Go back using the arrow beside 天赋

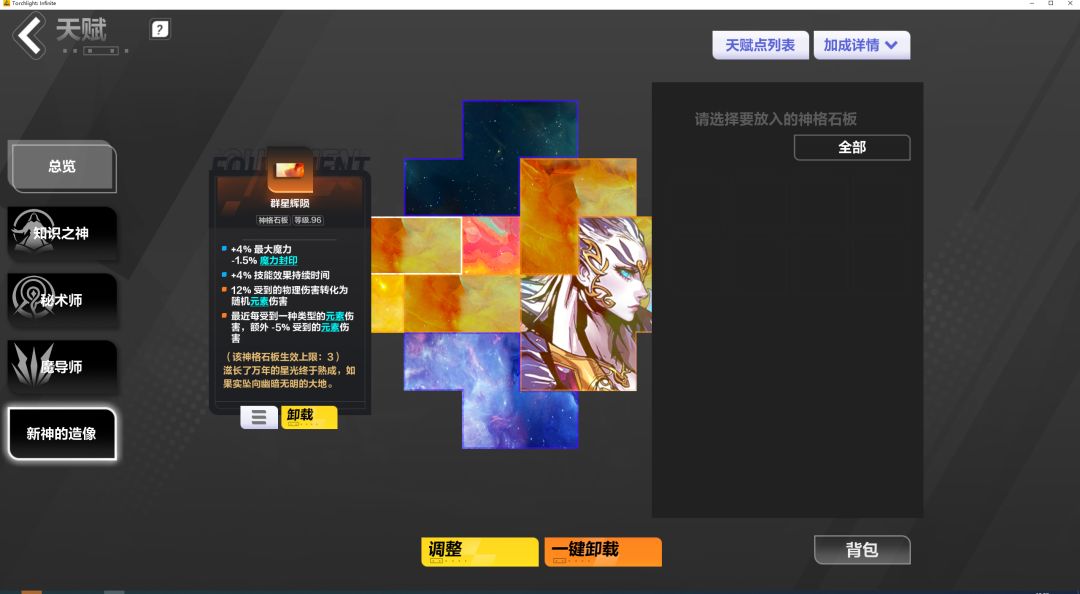(29, 34)
